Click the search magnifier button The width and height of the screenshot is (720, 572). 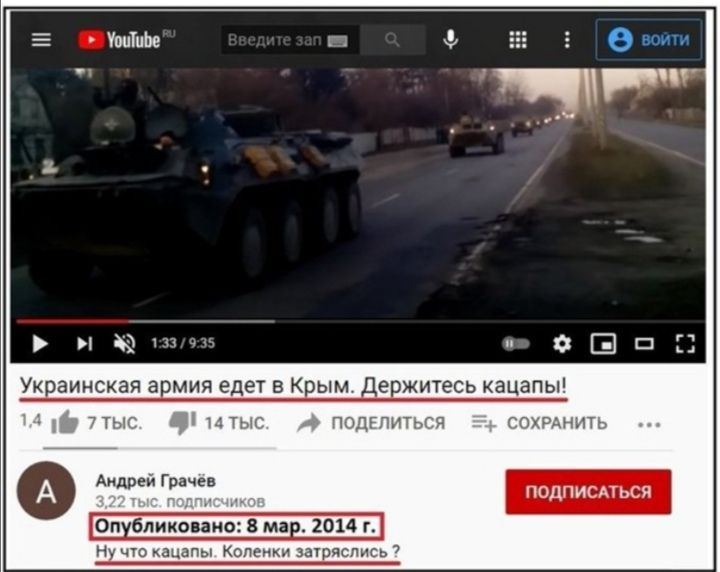(x=393, y=40)
